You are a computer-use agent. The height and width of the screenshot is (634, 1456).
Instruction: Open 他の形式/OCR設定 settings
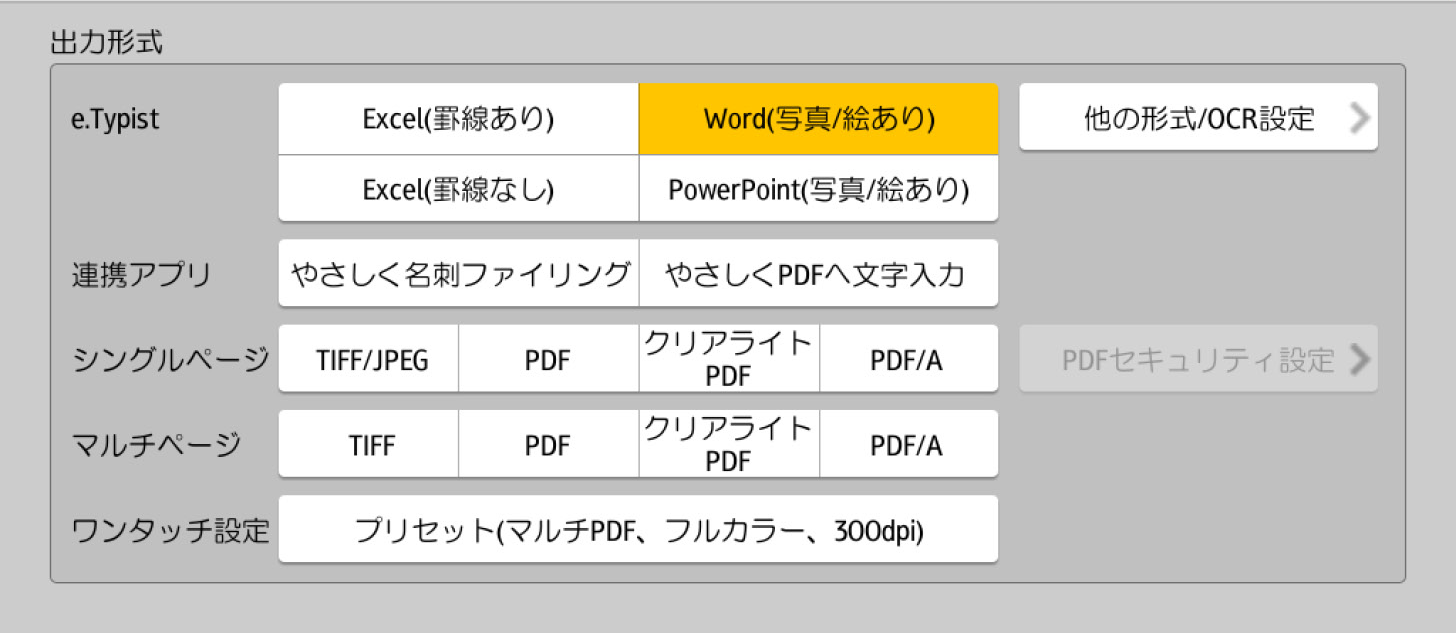(1198, 118)
